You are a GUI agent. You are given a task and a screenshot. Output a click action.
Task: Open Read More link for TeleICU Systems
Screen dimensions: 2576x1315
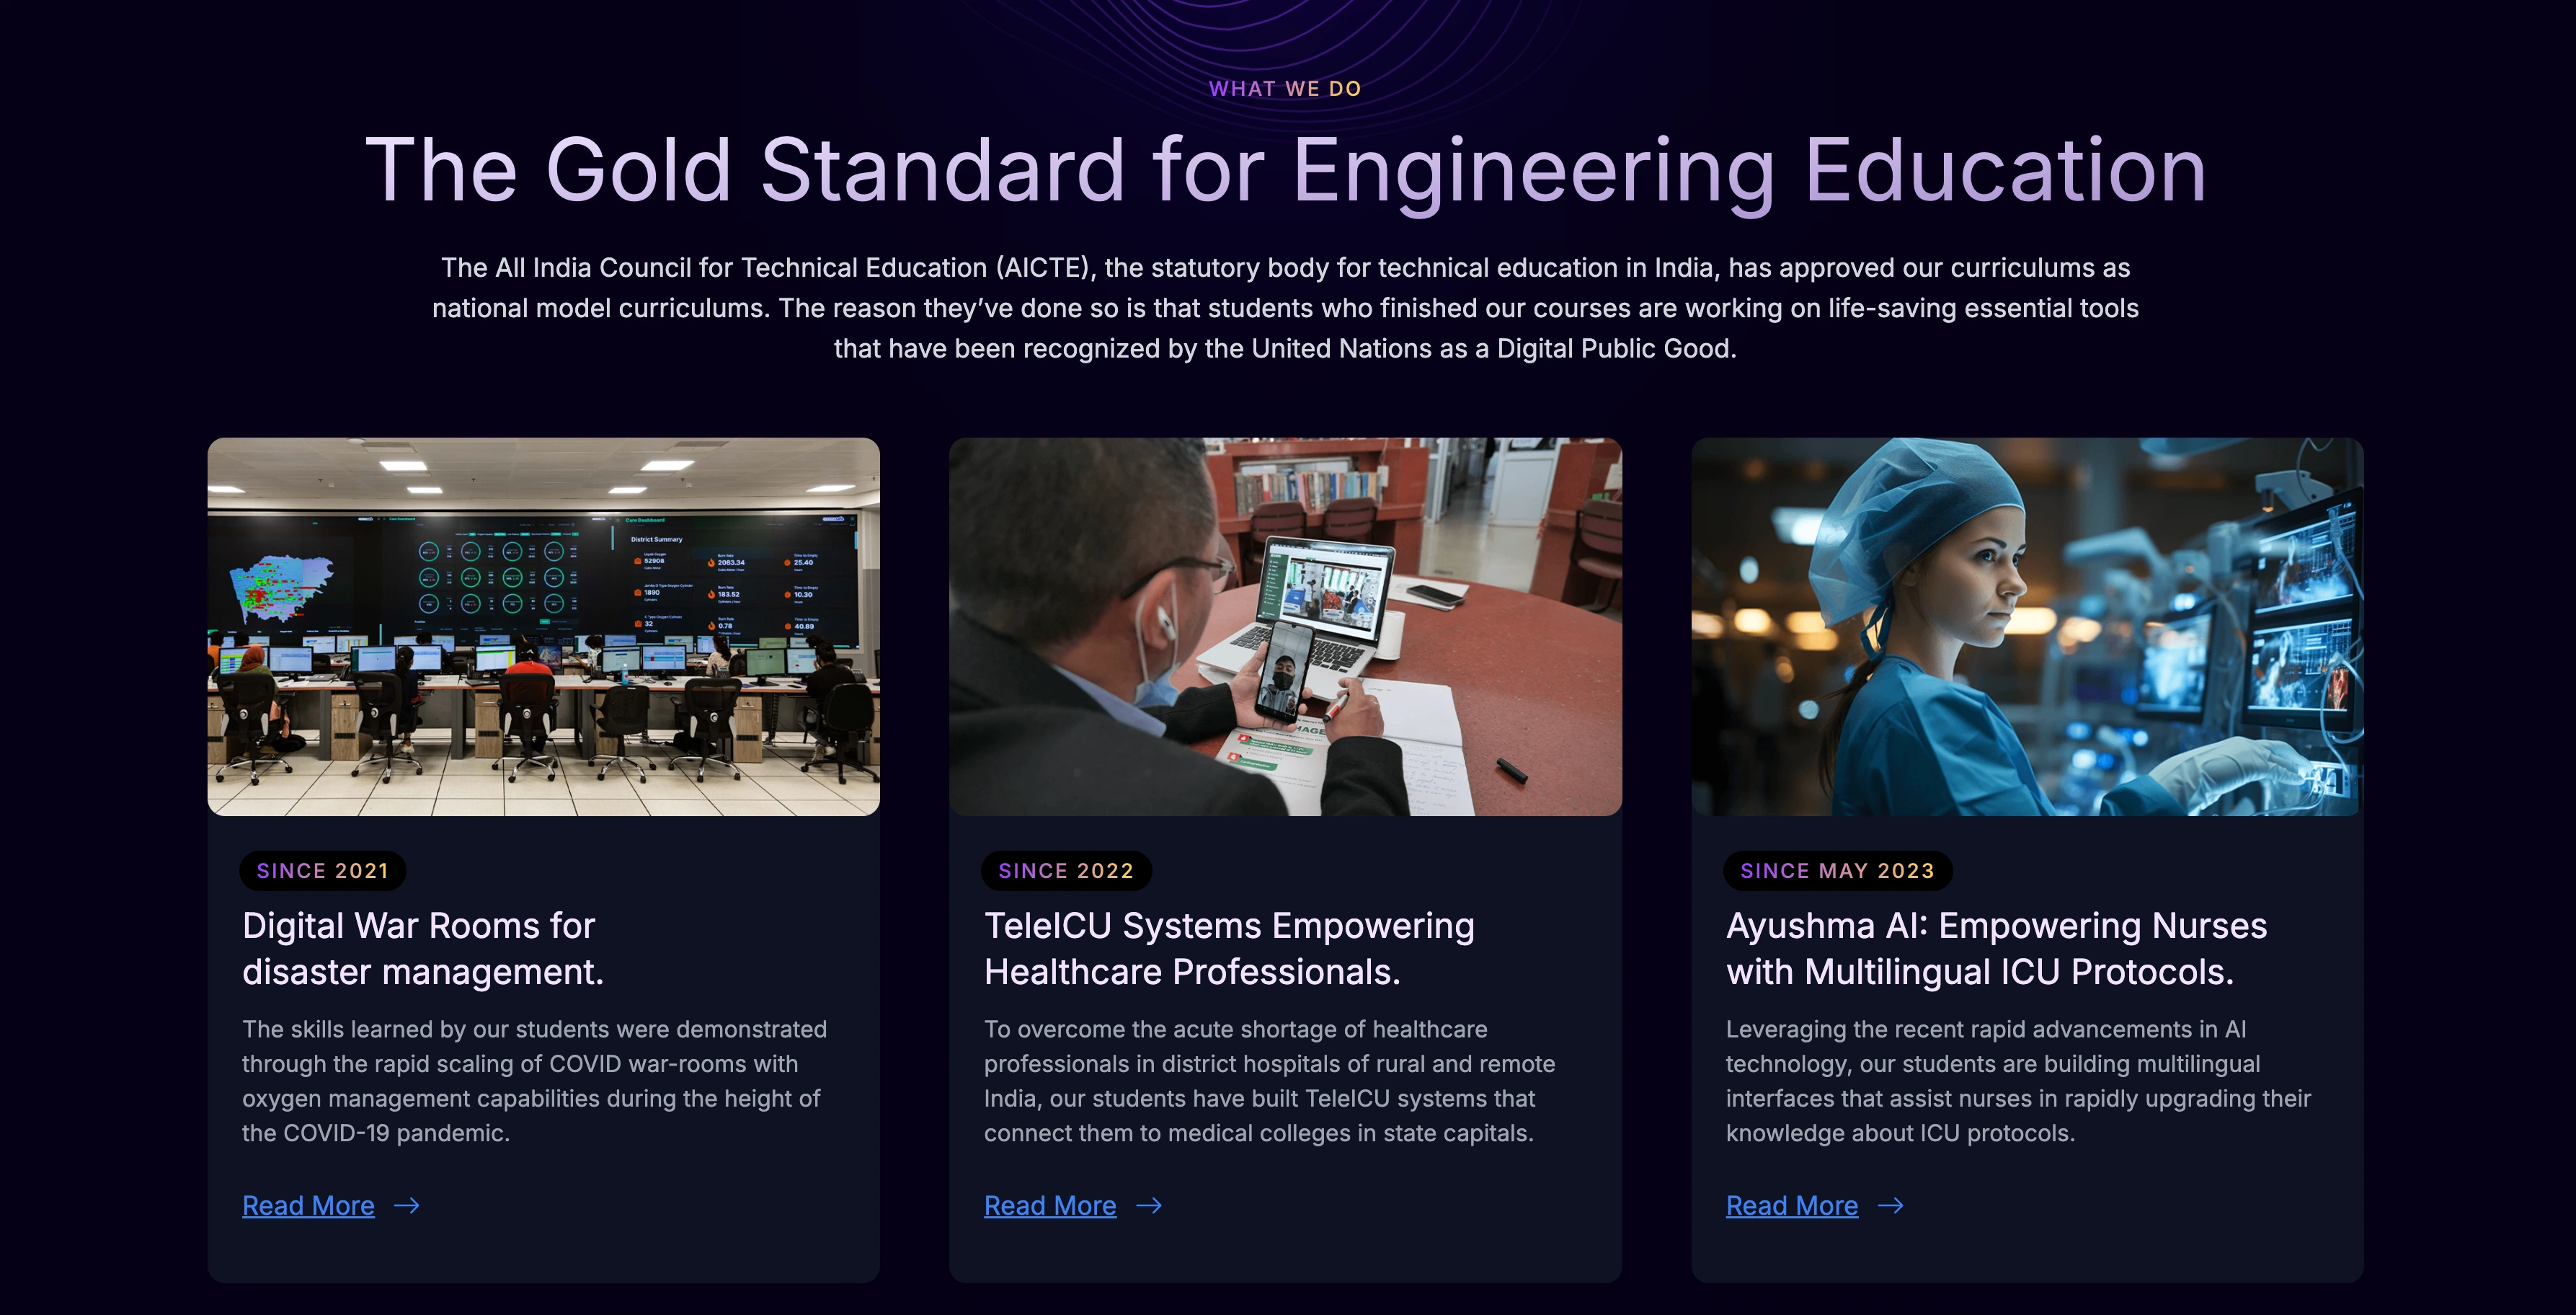click(1050, 1206)
